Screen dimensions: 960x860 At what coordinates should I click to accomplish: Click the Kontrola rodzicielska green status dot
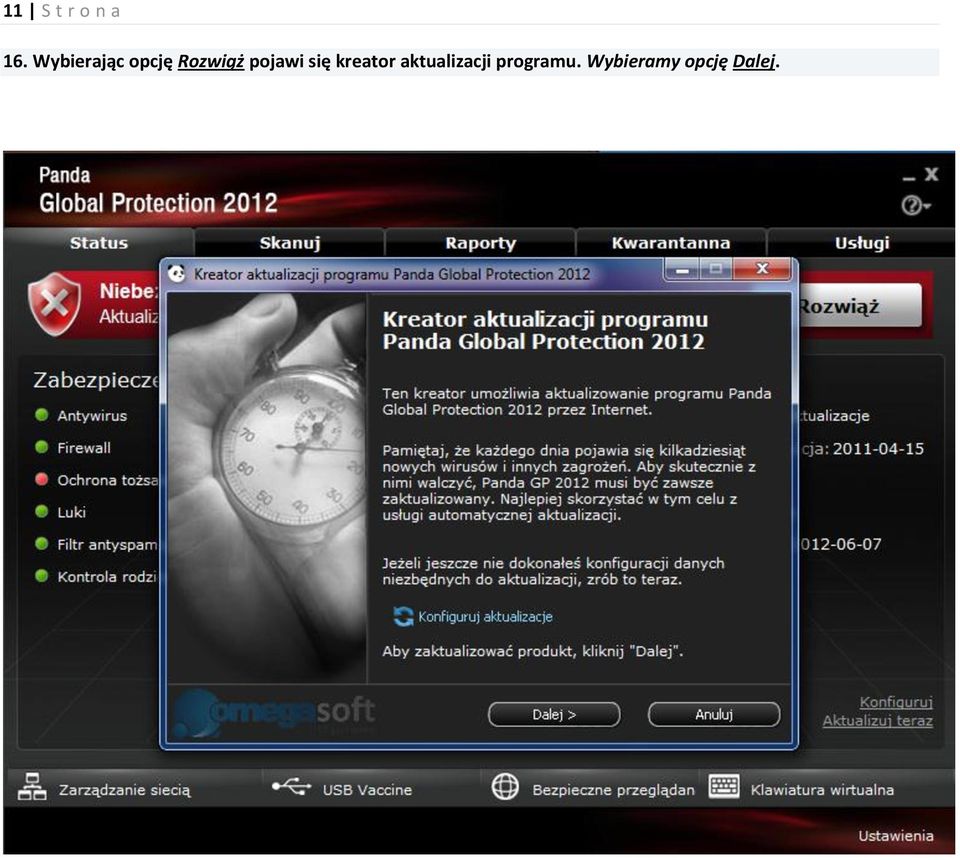click(x=42, y=576)
